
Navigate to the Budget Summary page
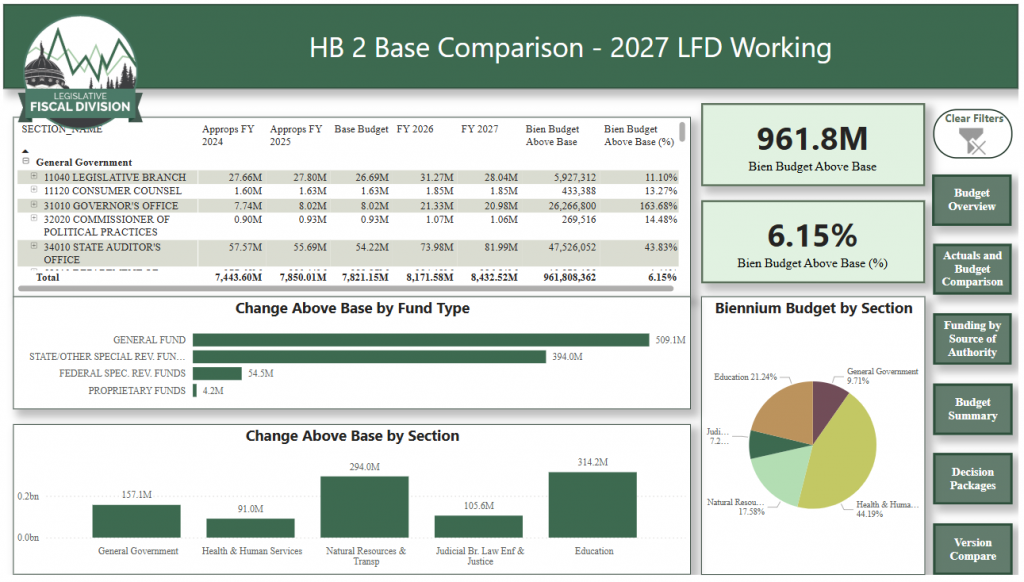(x=972, y=409)
